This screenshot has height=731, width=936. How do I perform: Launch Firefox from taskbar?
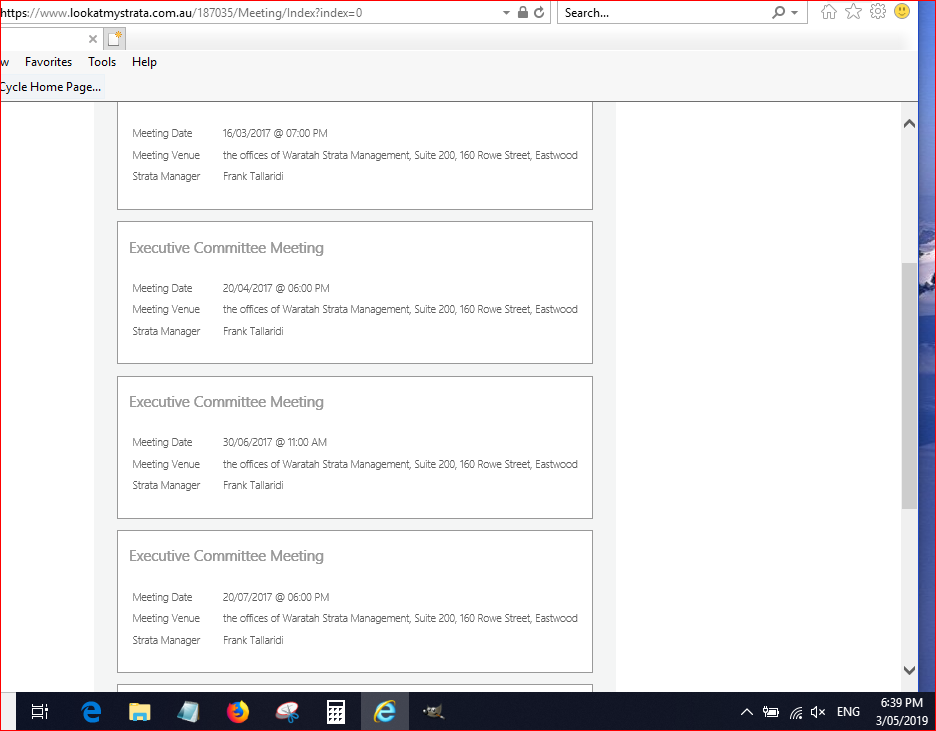238,711
